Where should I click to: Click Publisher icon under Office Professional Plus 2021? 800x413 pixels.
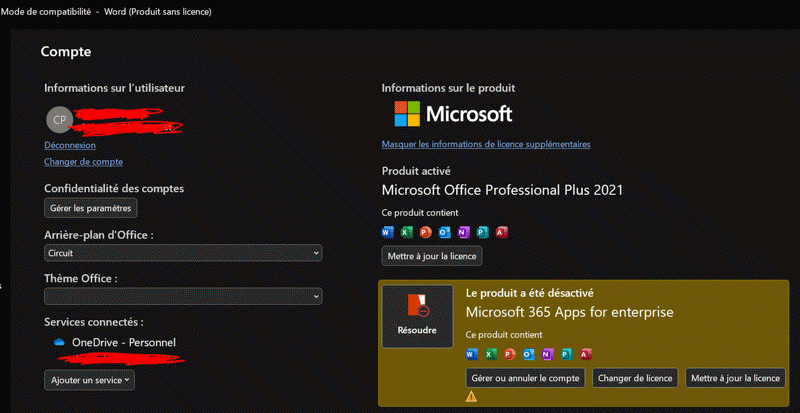click(483, 233)
